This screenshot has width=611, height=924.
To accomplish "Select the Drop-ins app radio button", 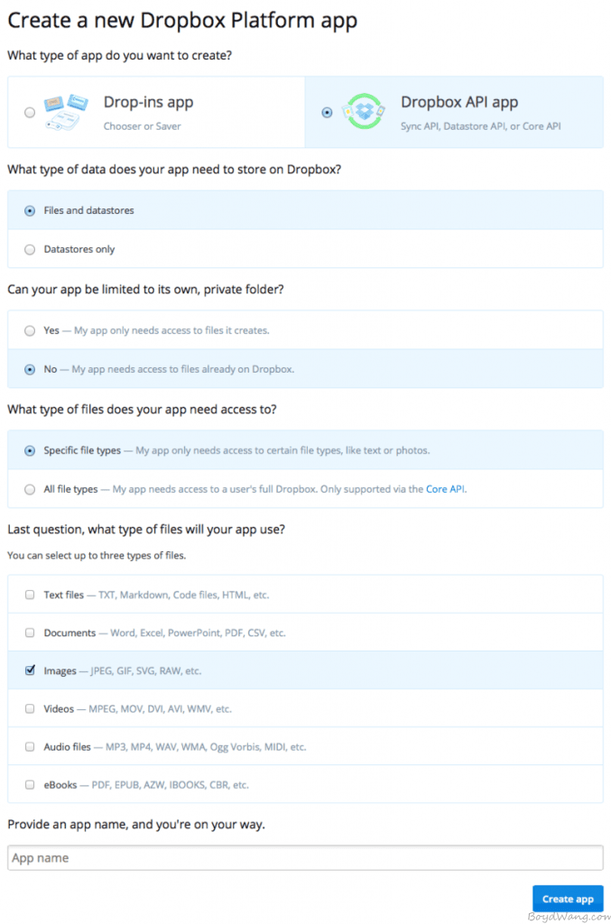I will click(29, 113).
